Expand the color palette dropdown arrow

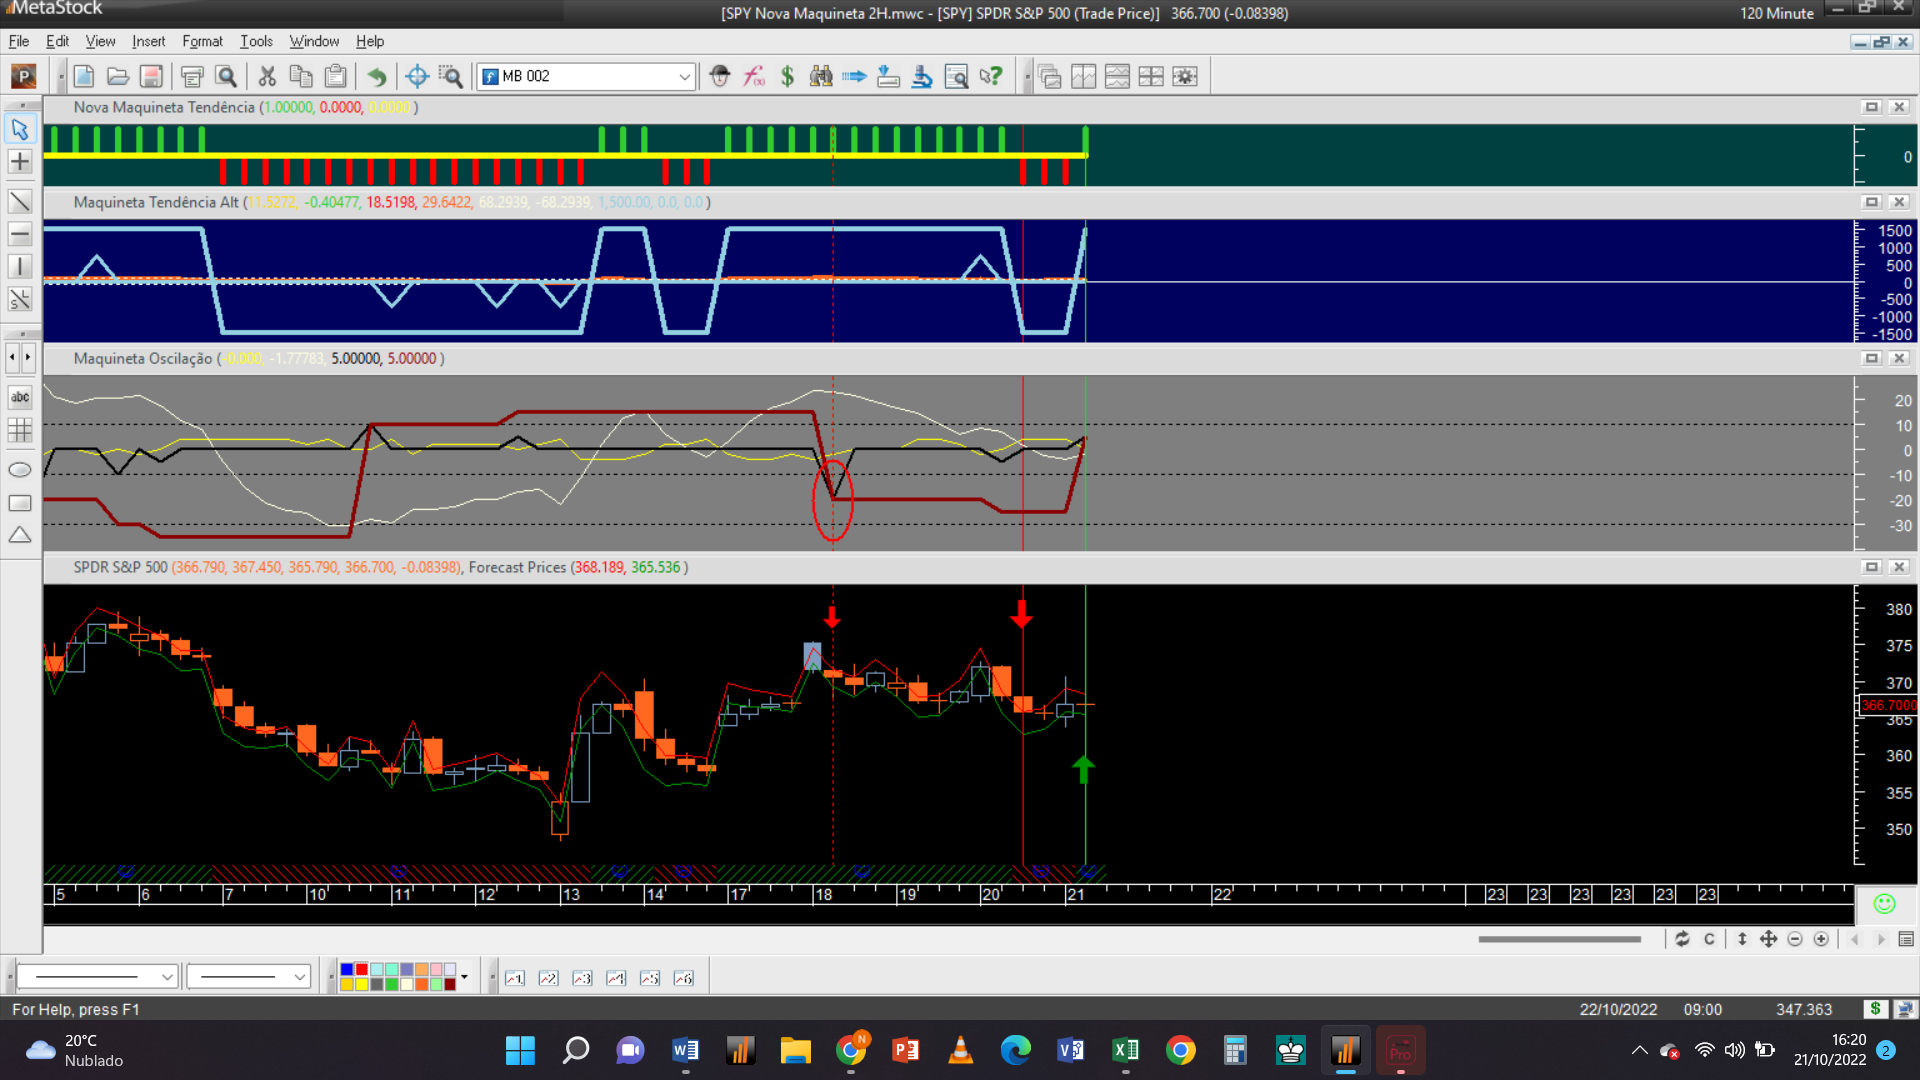pos(464,976)
